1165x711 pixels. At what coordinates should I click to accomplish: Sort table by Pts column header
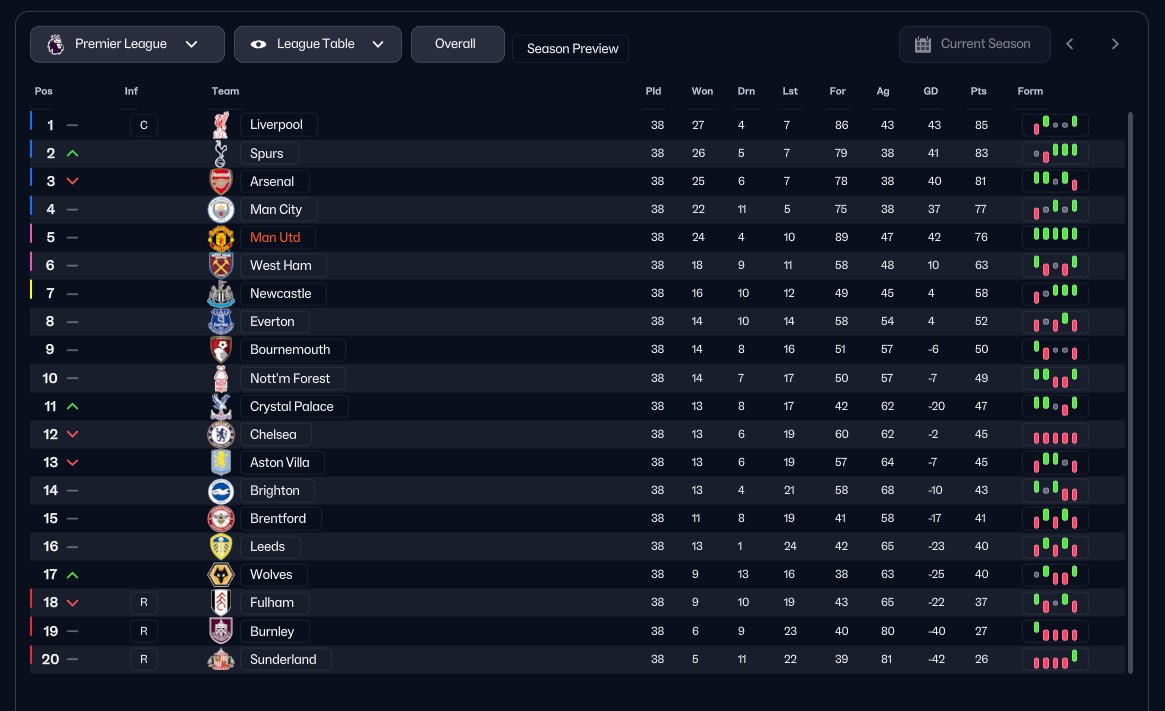coord(978,91)
